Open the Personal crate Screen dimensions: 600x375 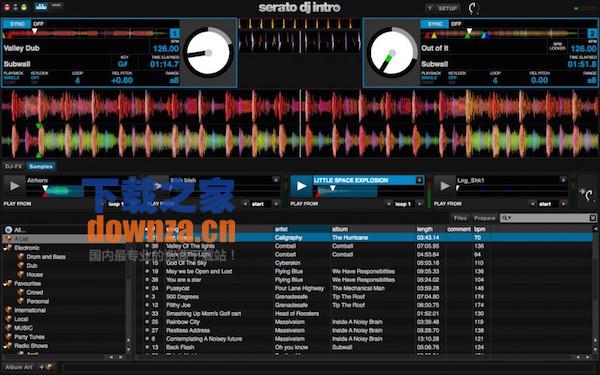(38, 301)
